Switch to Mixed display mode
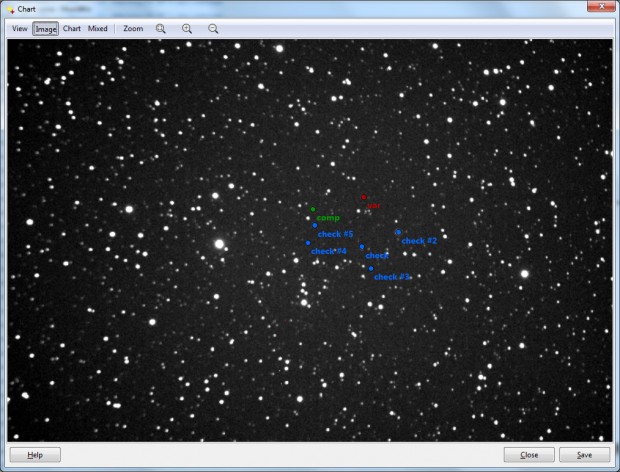Screen dimensions: 620x472 [x=98, y=29]
